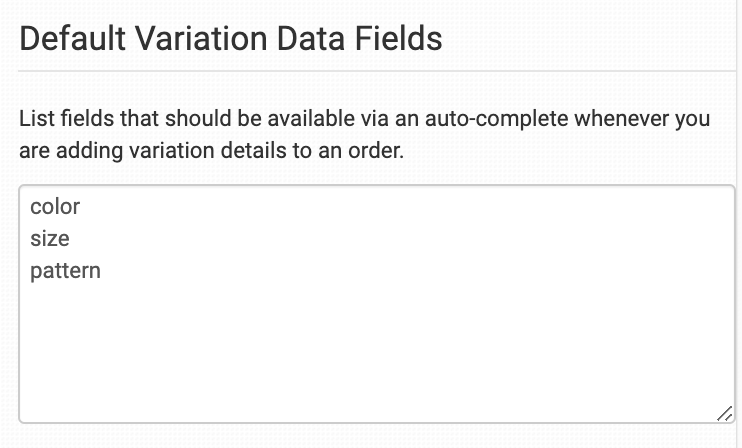Click the word "Fields" in the heading
The width and height of the screenshot is (742, 448).
tap(398, 39)
